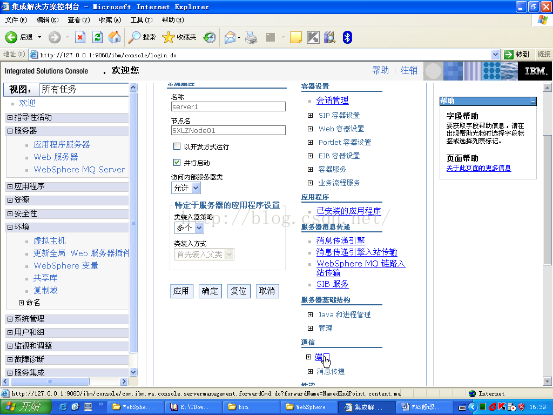
Task: Open the SIB 服务 link
Action: pos(332,284)
